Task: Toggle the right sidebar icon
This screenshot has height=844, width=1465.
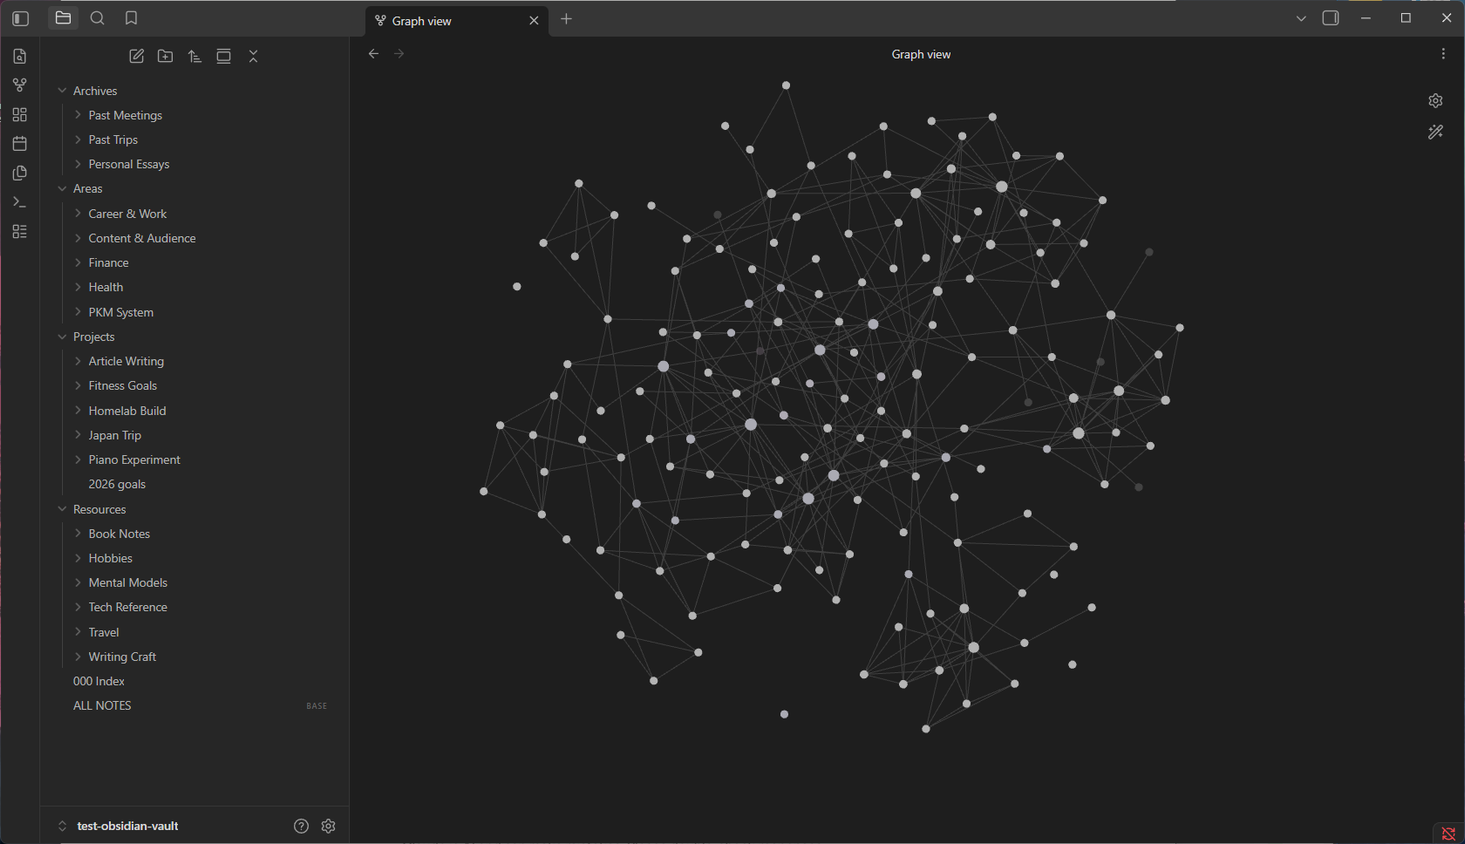Action: pos(1331,18)
